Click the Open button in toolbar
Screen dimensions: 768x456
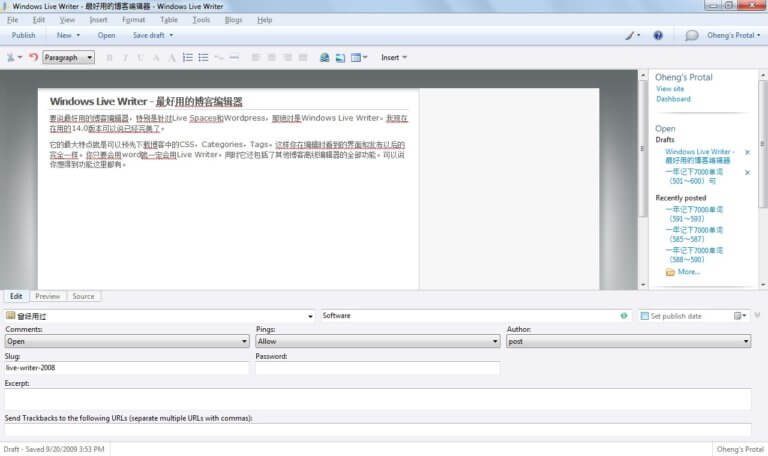coord(106,35)
